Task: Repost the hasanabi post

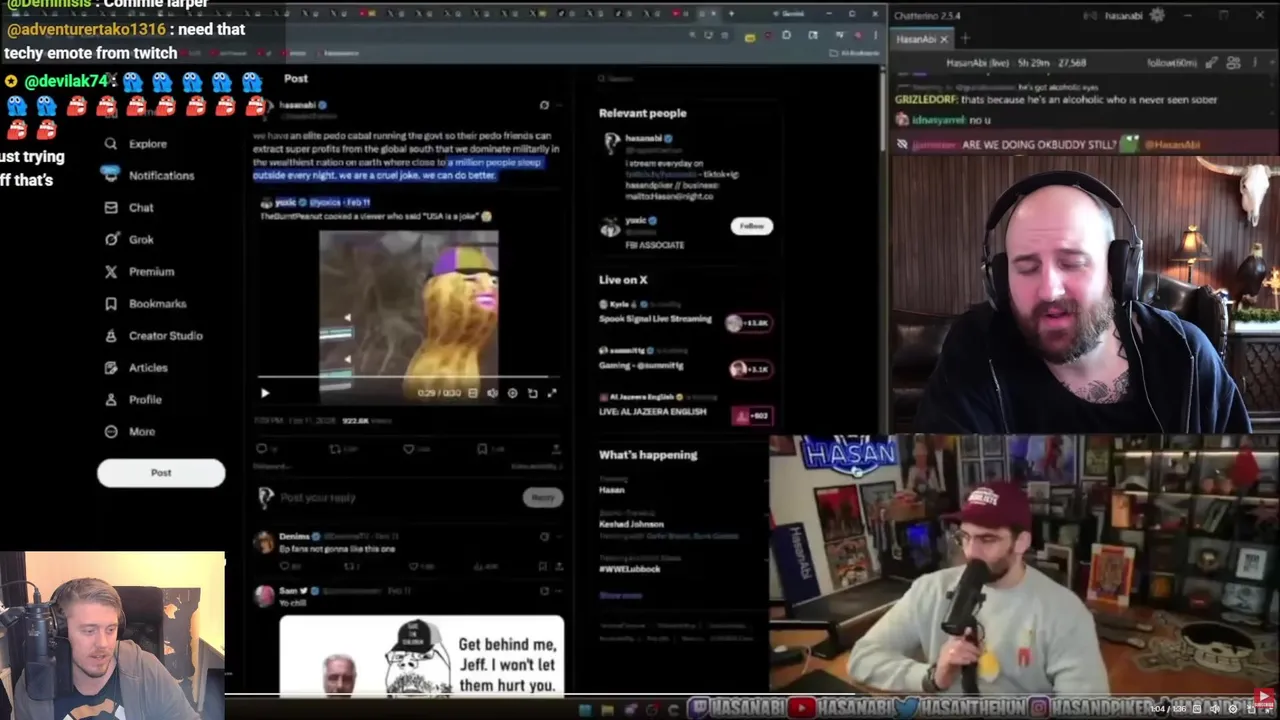Action: pos(335,449)
